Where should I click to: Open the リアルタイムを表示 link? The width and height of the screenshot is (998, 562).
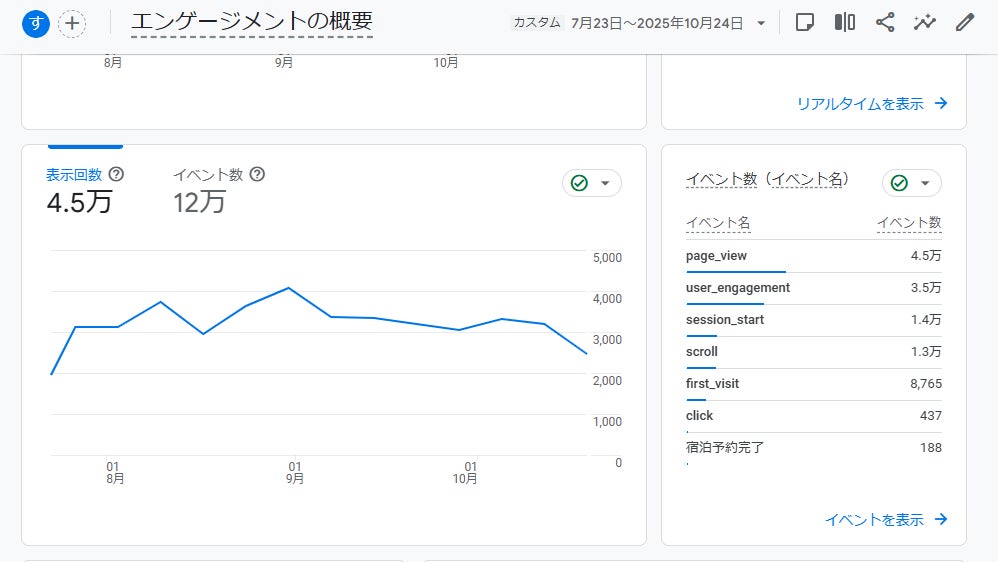(871, 103)
